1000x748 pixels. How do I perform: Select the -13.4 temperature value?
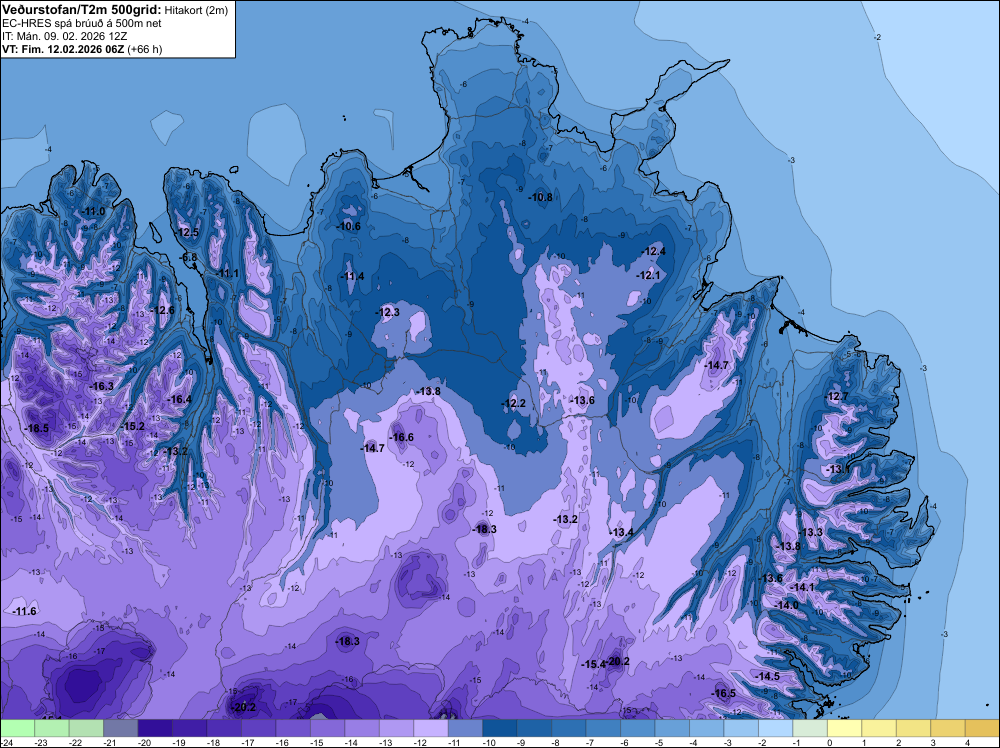coord(621,532)
